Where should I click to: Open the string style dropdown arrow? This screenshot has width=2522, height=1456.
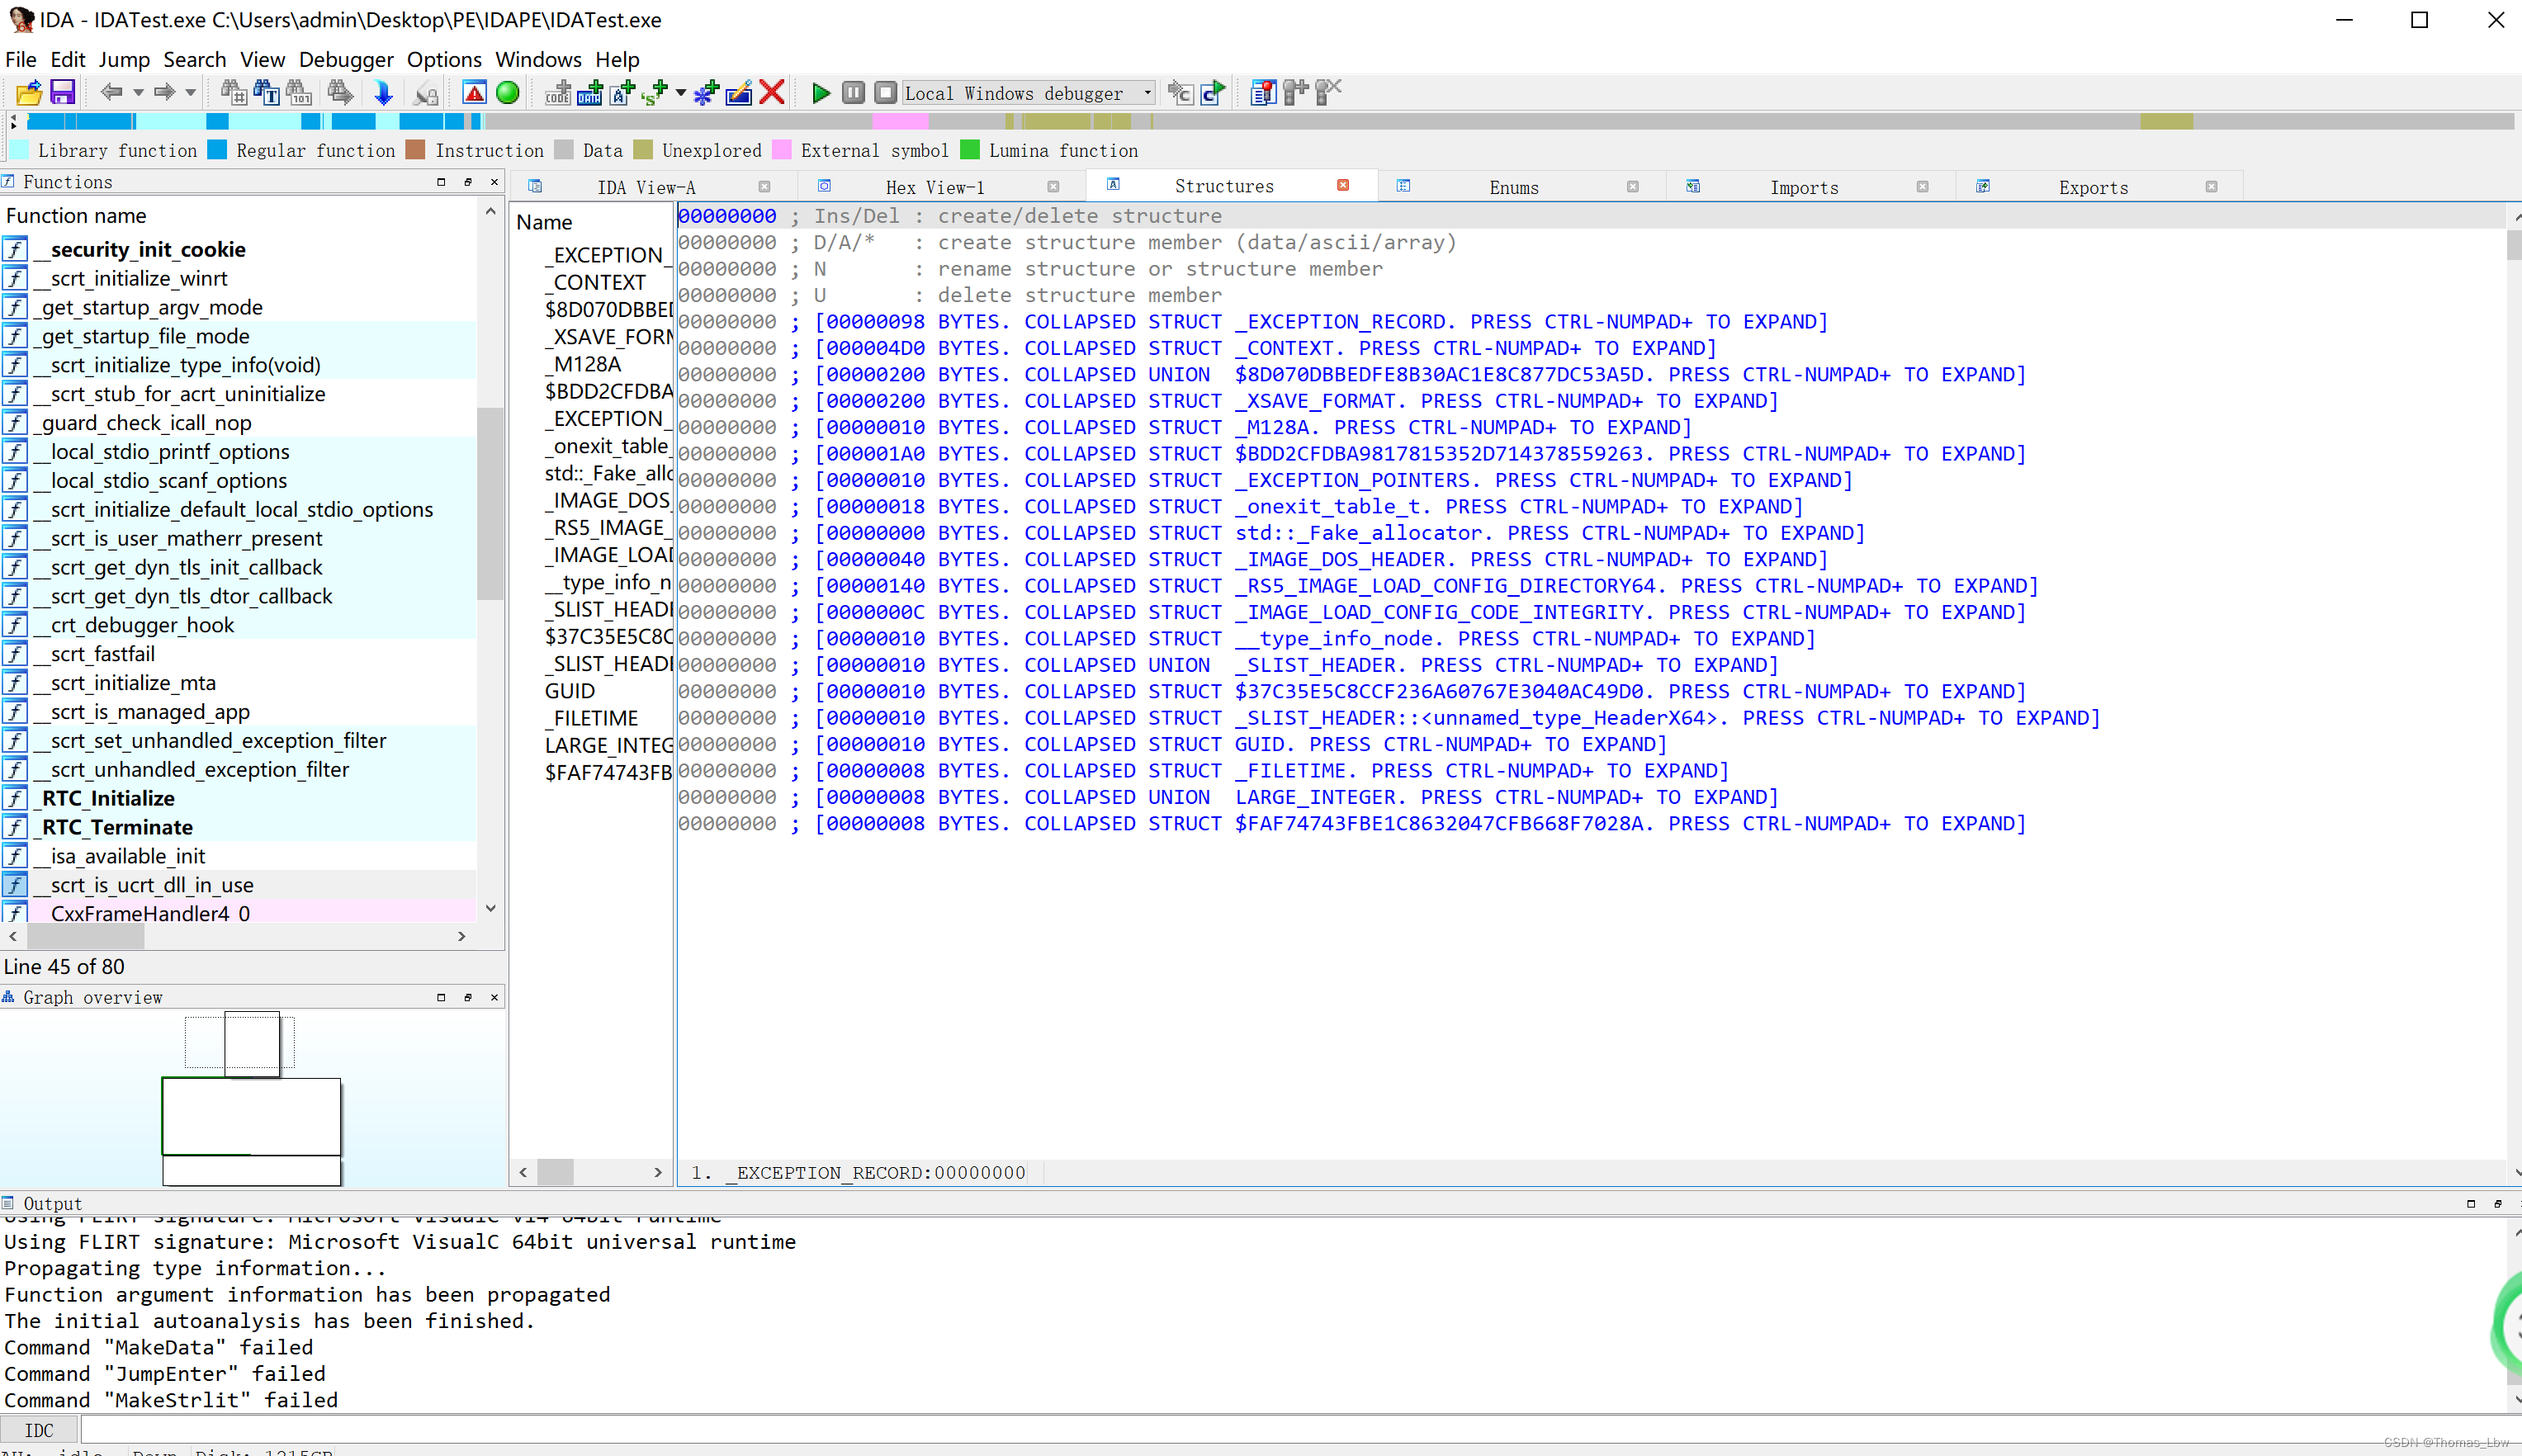[681, 93]
